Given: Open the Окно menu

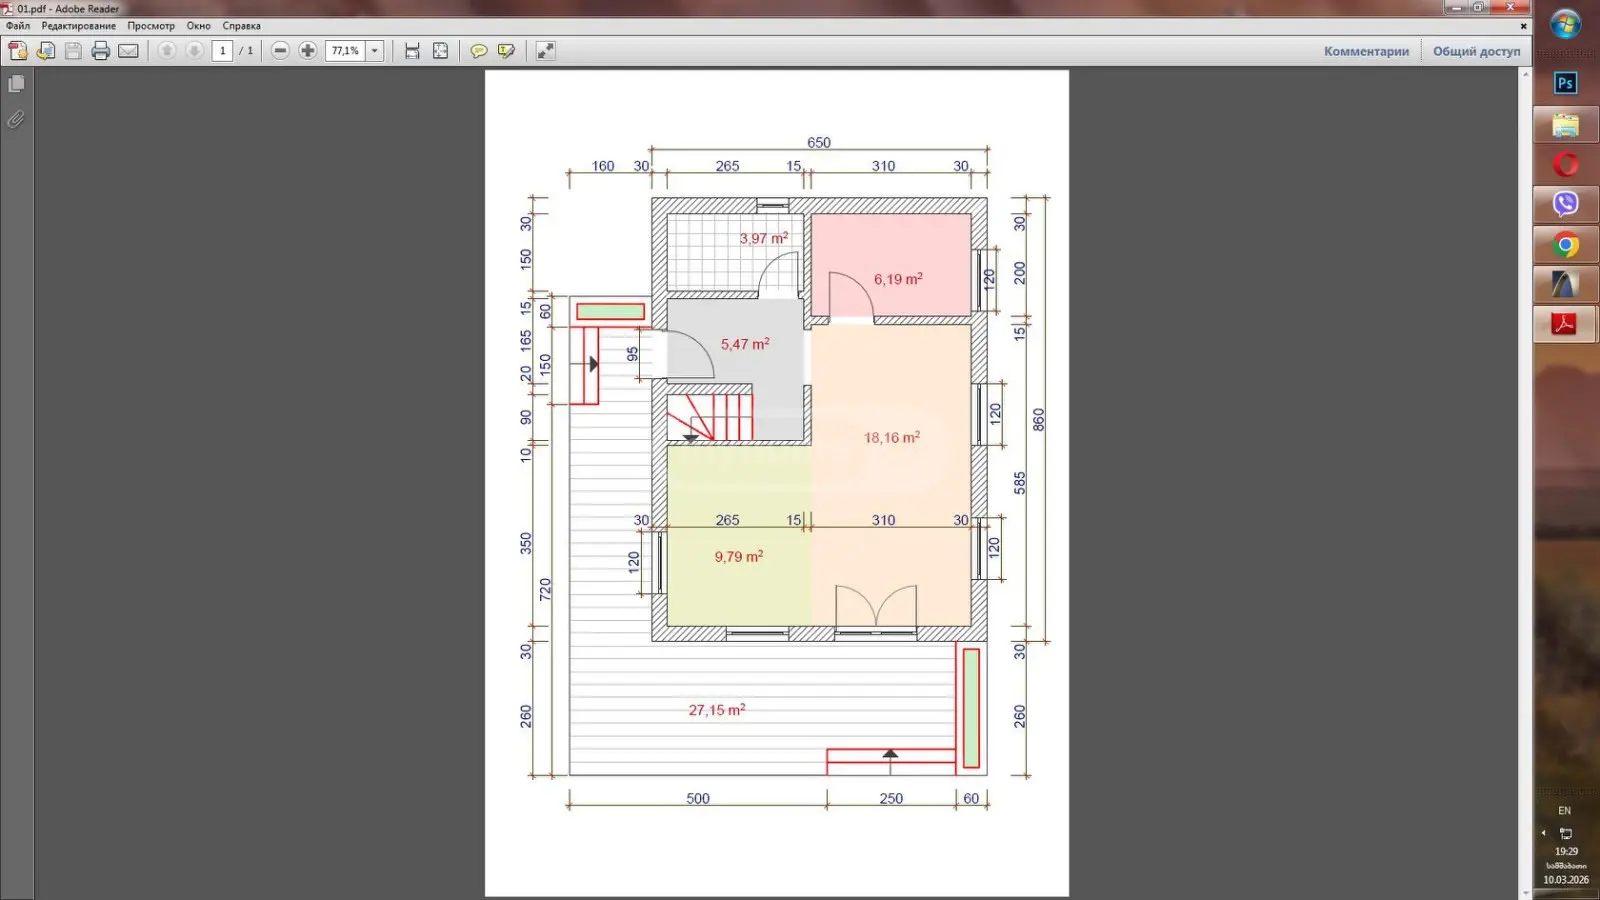Looking at the screenshot, I should [199, 26].
